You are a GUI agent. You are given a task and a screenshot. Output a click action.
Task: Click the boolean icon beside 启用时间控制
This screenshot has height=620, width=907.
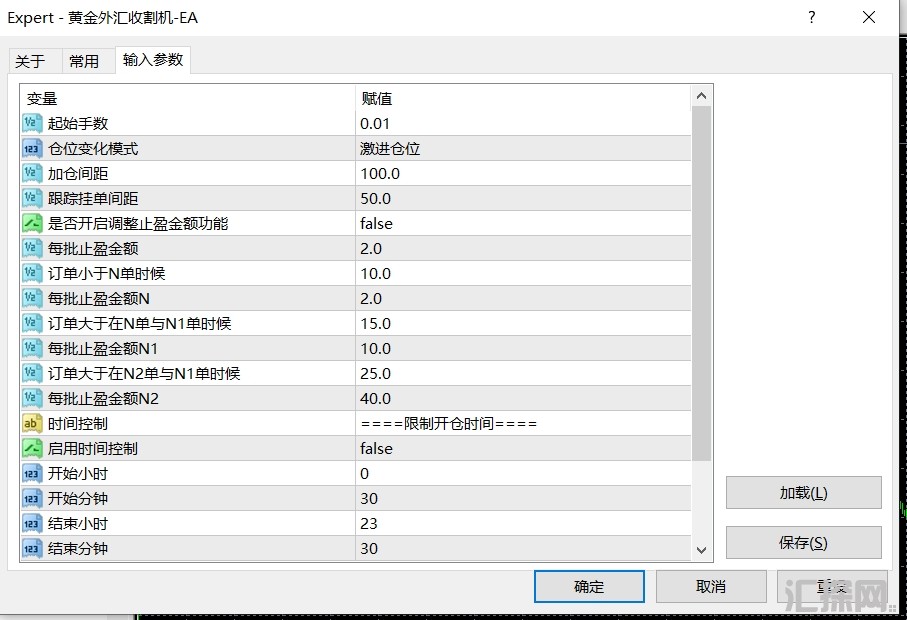click(x=31, y=448)
